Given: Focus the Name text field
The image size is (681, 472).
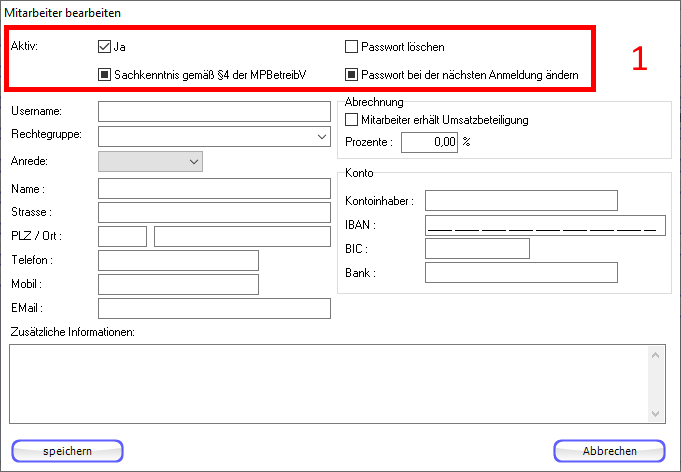Looking at the screenshot, I should [x=214, y=188].
